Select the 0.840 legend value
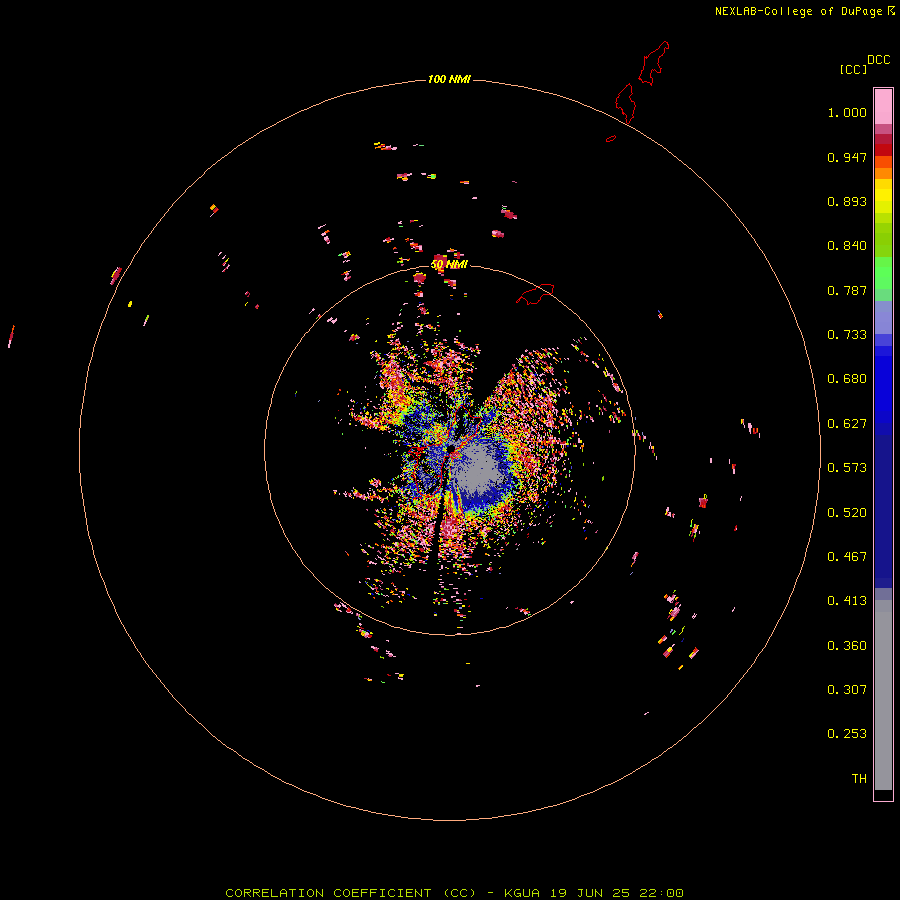Screen dimensions: 900x900 (x=847, y=246)
